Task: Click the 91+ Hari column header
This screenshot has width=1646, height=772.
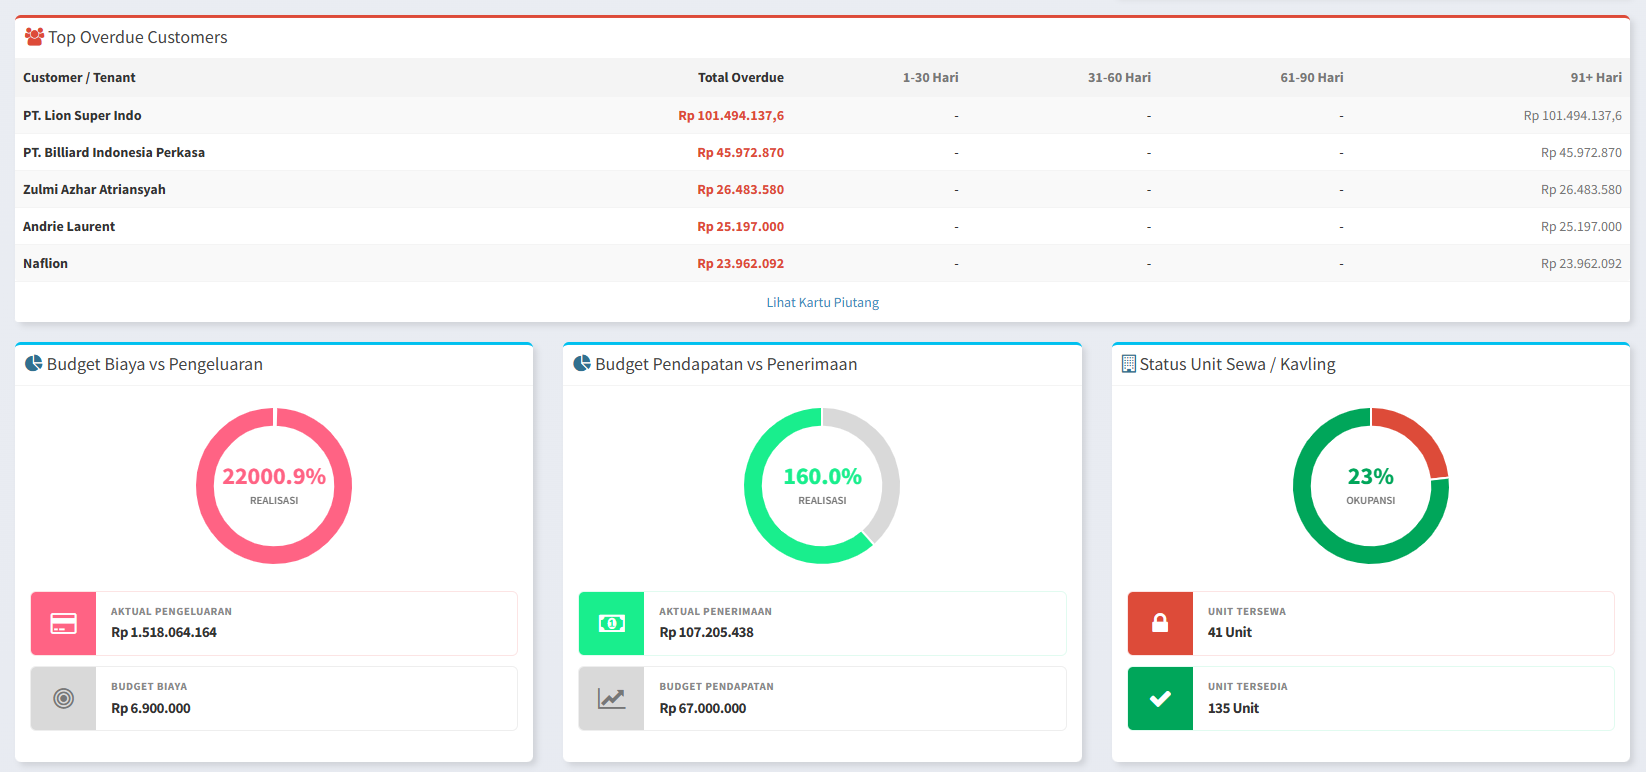Action: click(1595, 78)
